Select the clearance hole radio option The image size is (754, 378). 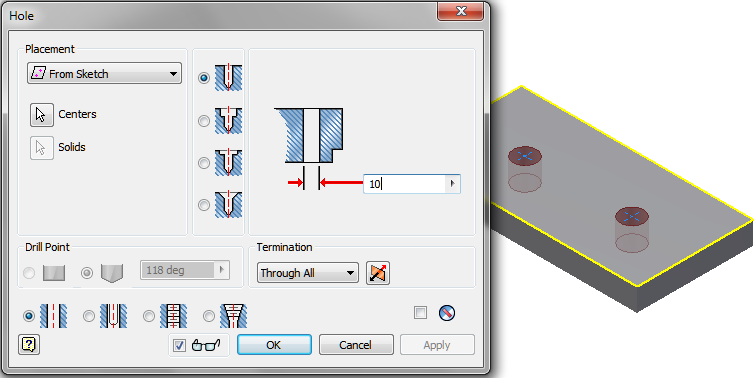89,316
